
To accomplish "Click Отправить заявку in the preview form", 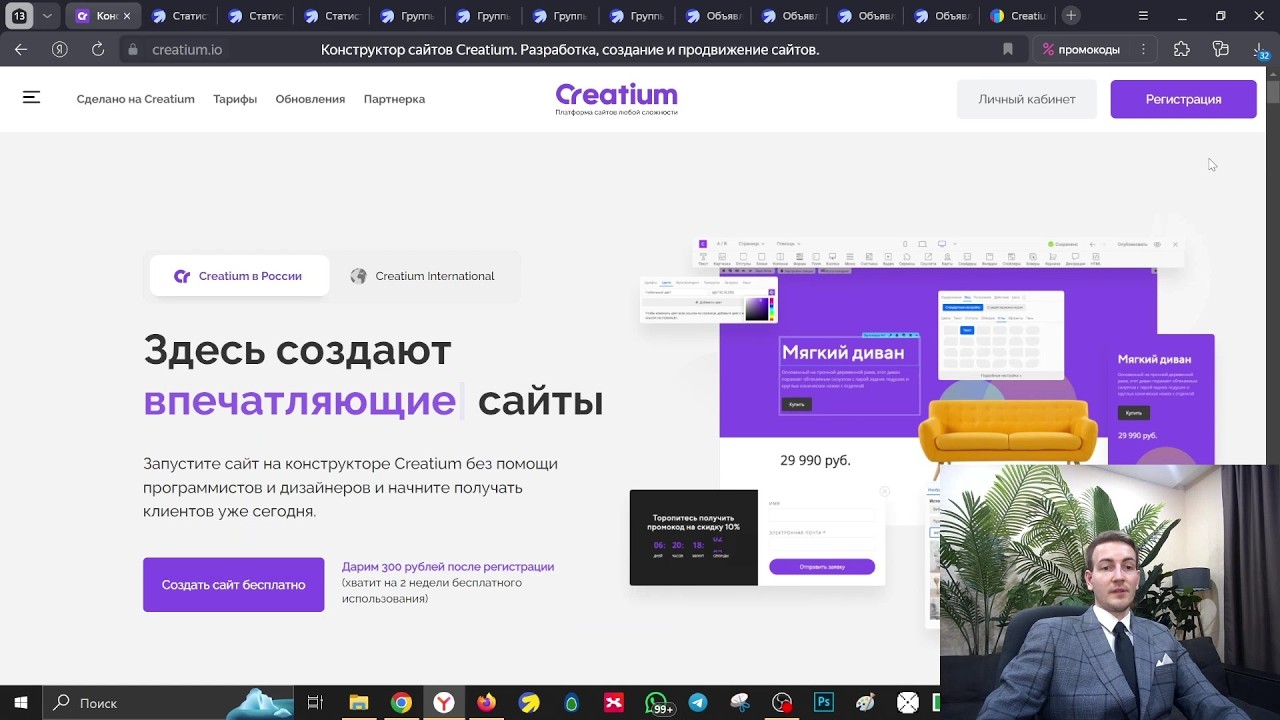I will click(822, 567).
